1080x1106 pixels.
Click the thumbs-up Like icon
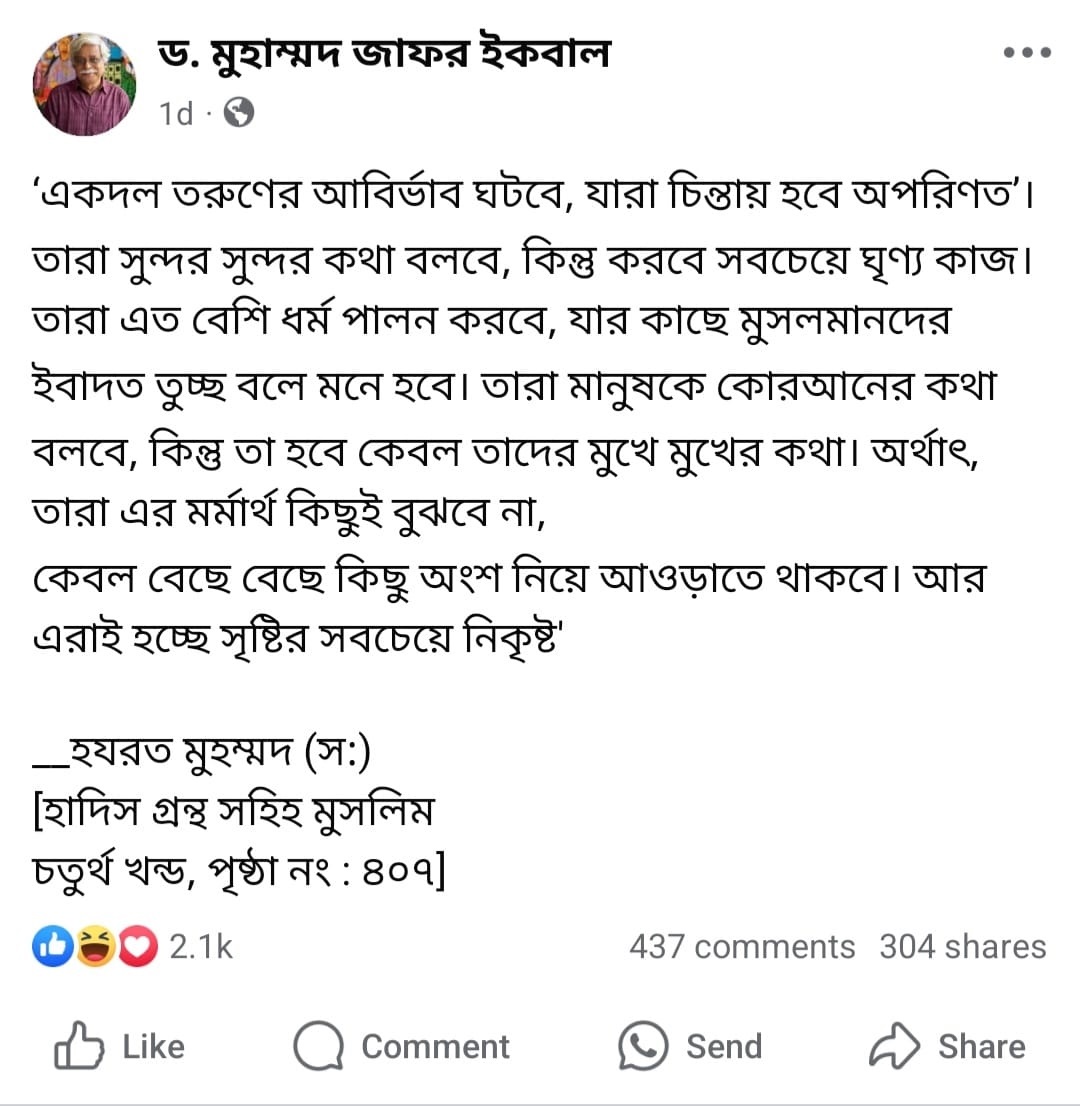click(79, 1045)
